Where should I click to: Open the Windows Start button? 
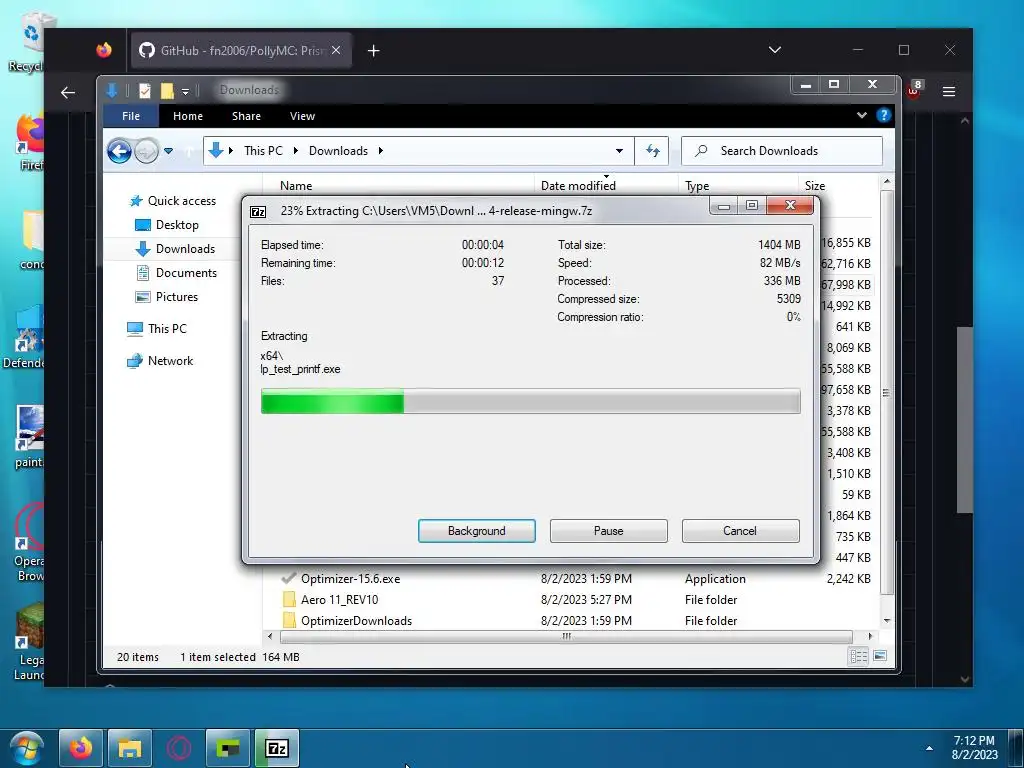tap(26, 748)
